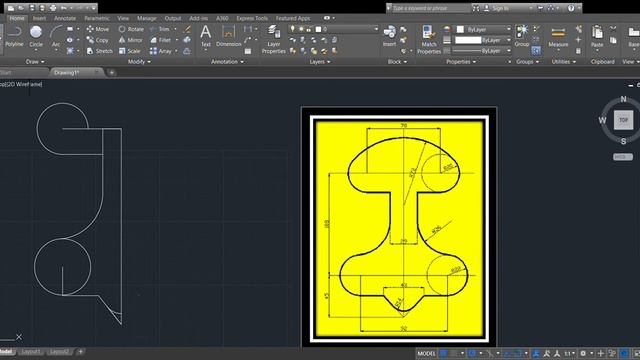Click the N direction on ViewCube compass
Viewport: 640px width, 360px height.
click(623, 99)
